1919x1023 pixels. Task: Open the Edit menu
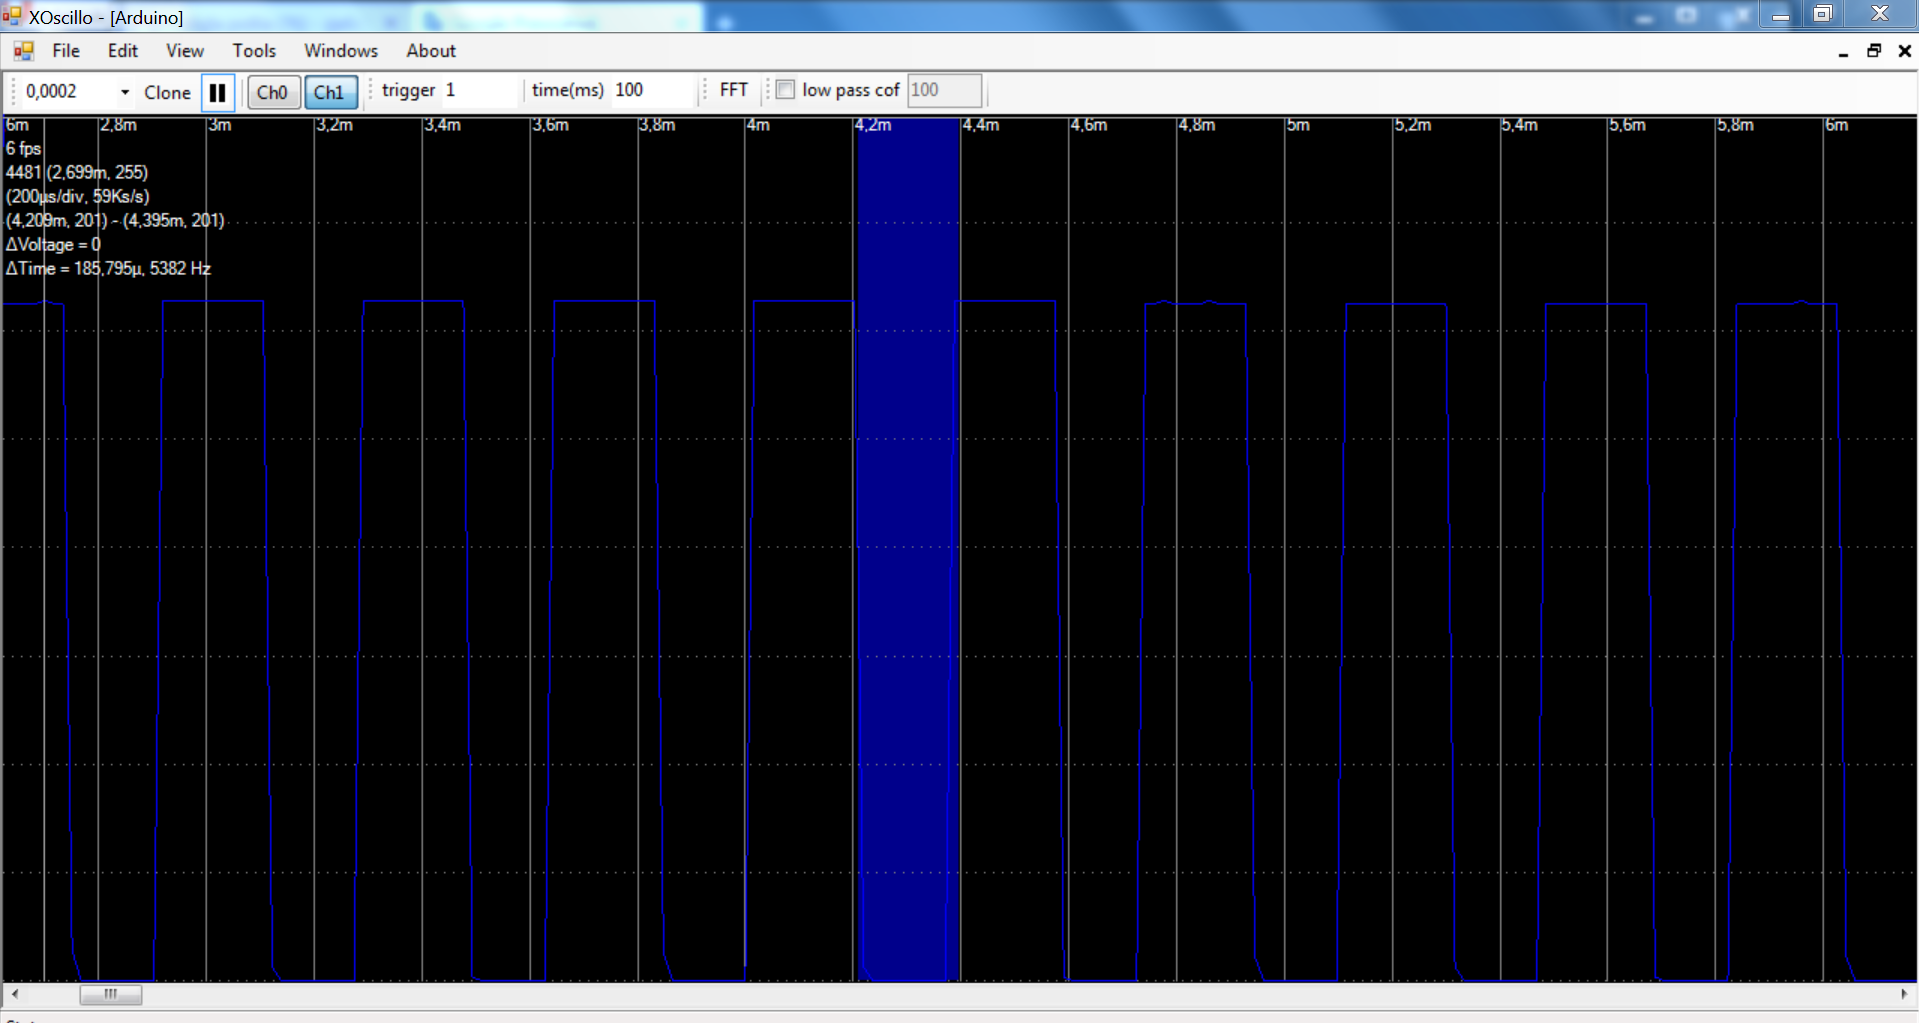coord(123,51)
